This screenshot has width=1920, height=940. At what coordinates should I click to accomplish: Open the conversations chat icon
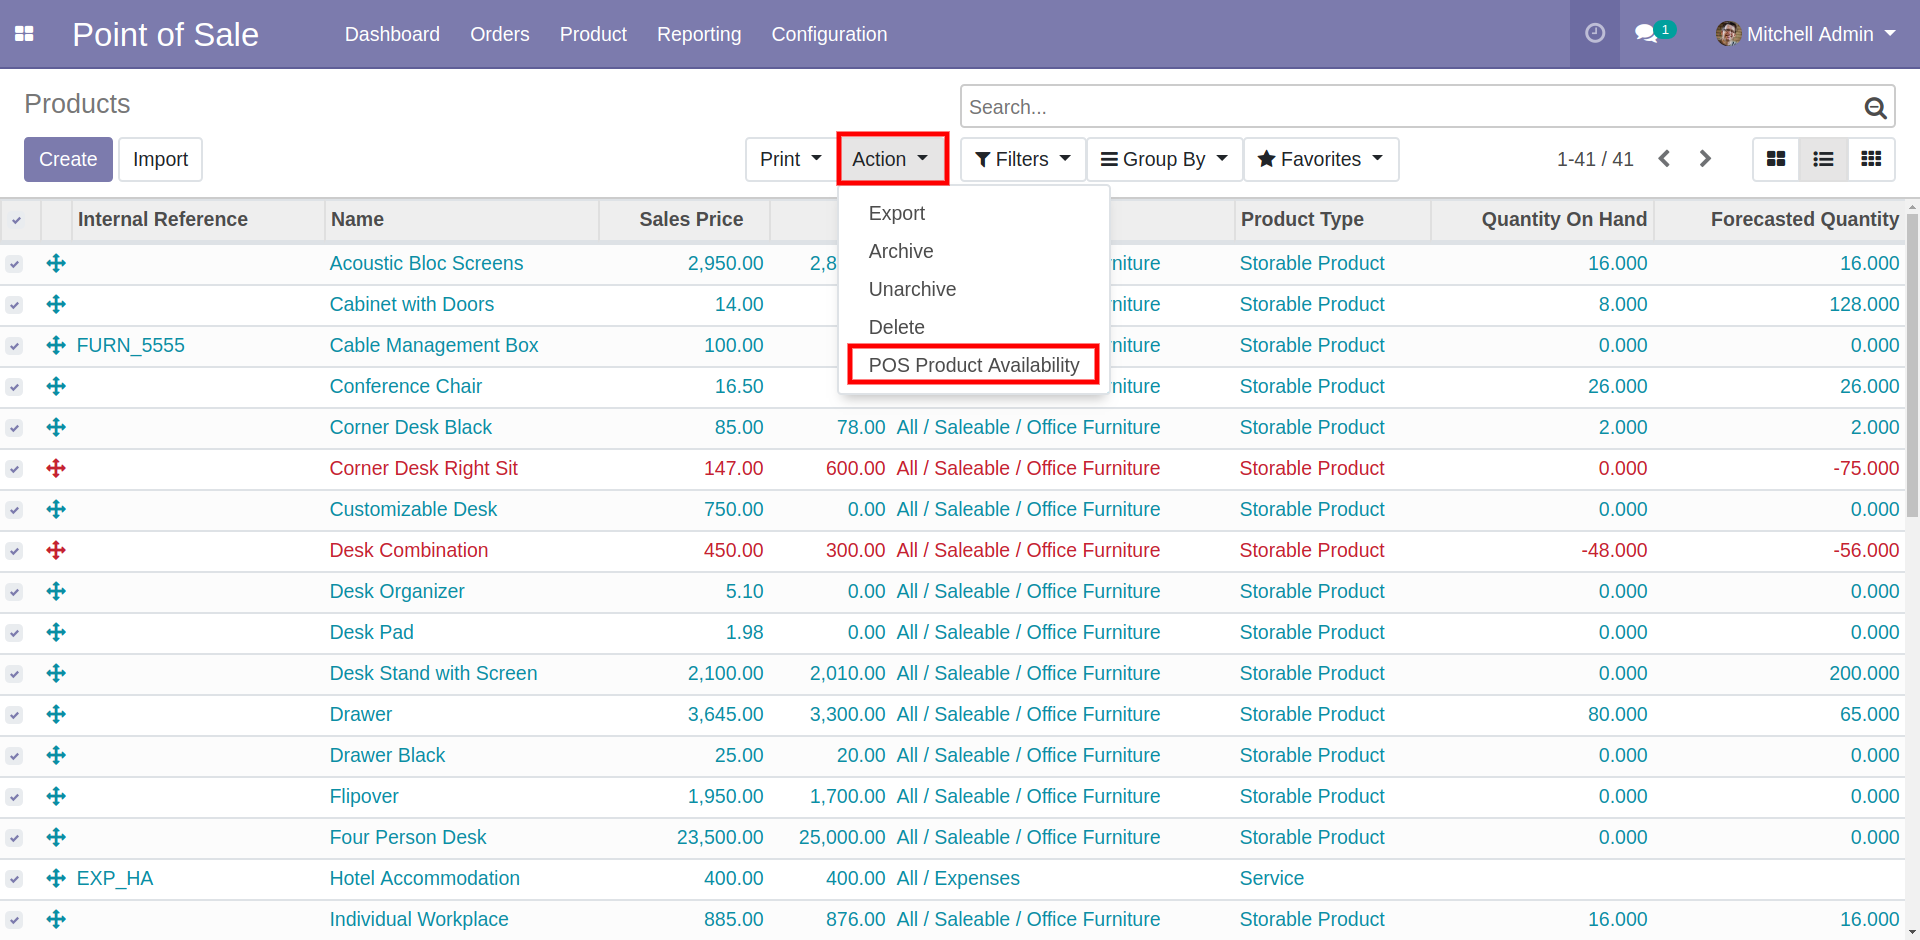(1646, 34)
